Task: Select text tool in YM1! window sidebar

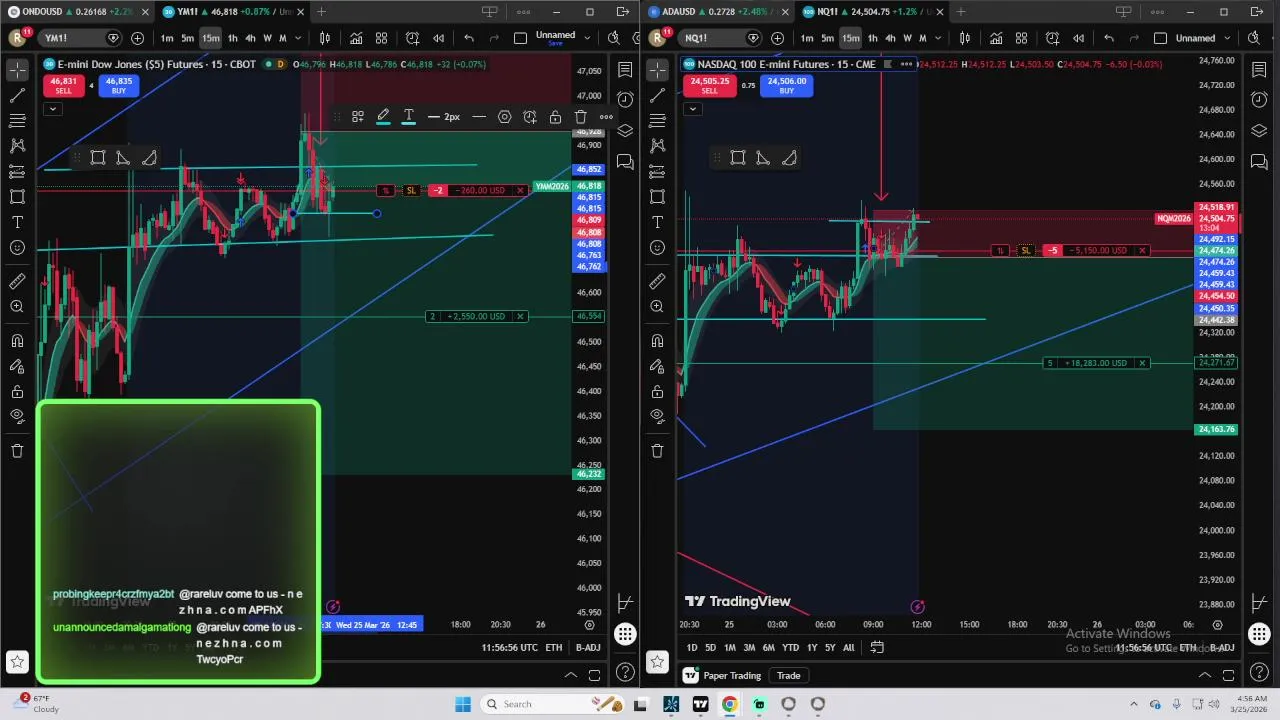Action: (17, 222)
